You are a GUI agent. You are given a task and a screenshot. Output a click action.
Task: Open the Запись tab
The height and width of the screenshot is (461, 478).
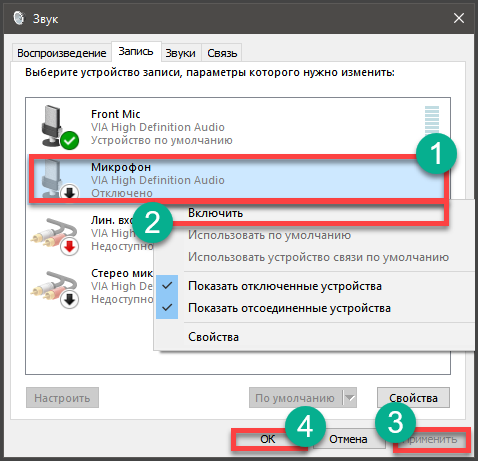(x=136, y=51)
